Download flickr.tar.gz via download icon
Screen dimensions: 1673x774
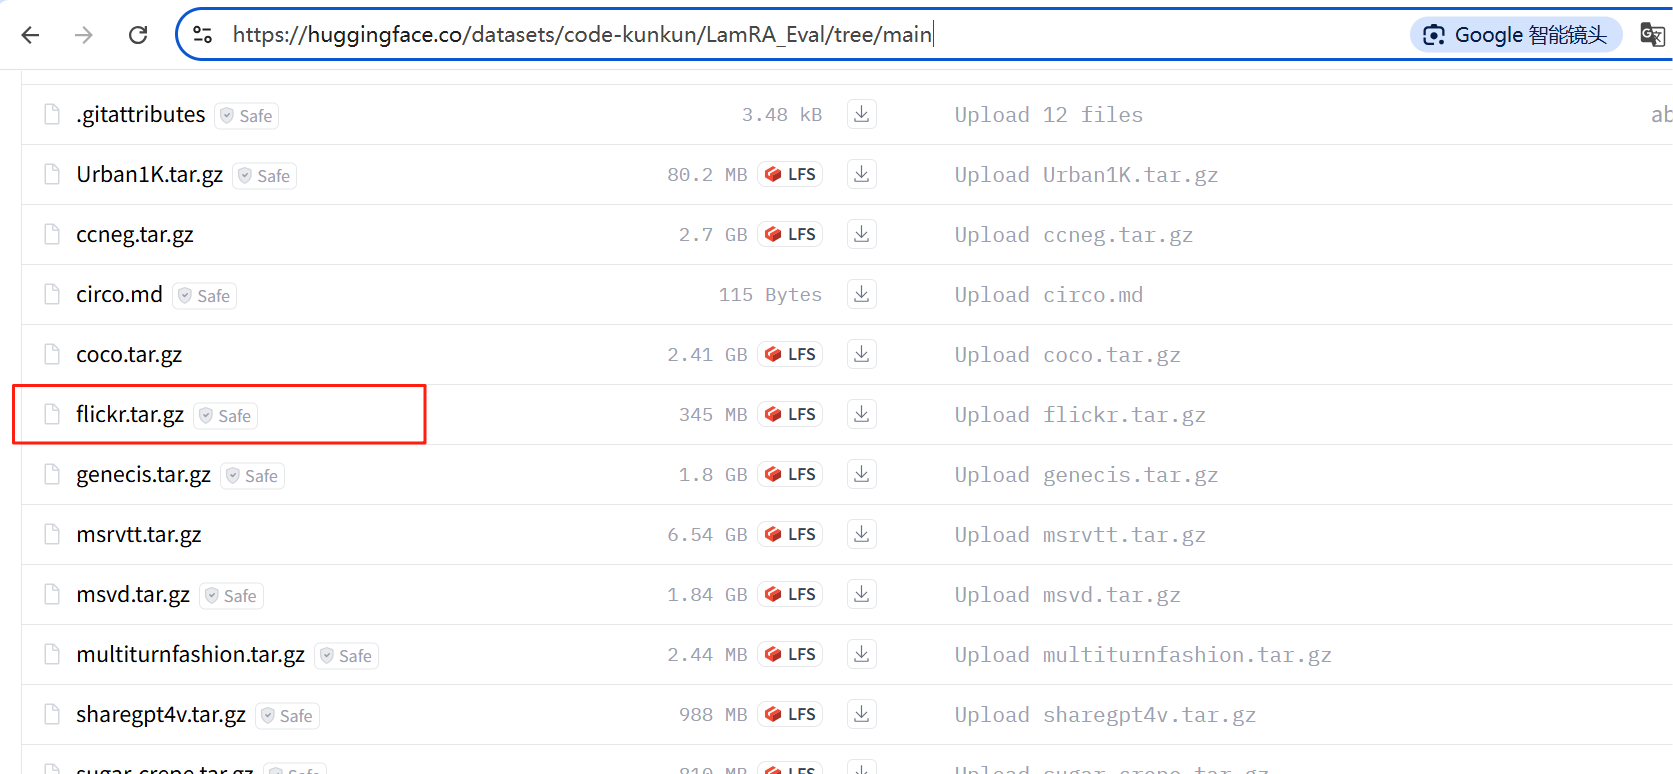tap(861, 414)
